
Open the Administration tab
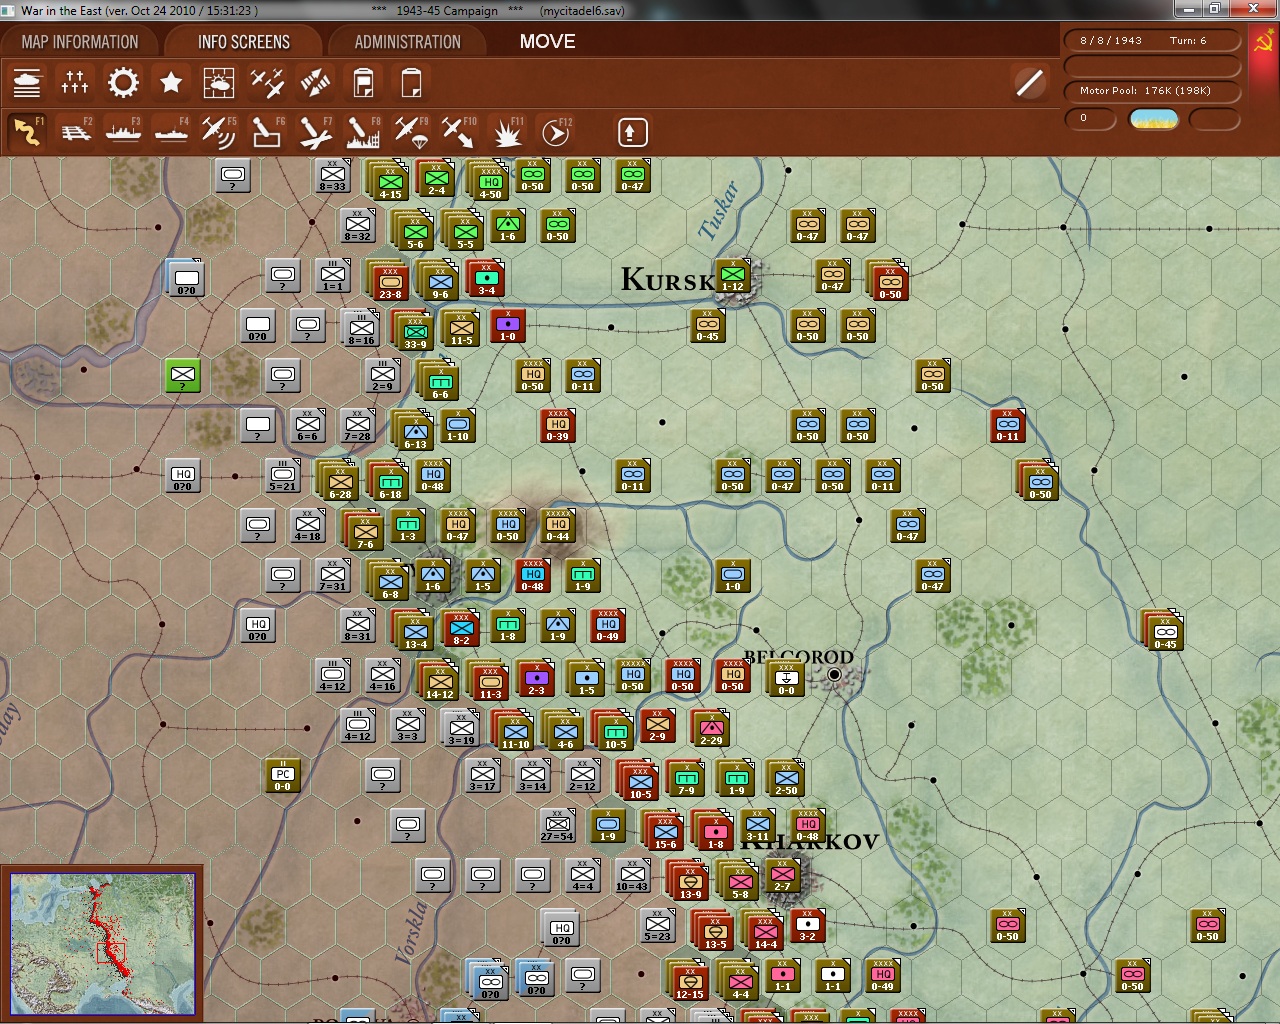pyautogui.click(x=408, y=42)
